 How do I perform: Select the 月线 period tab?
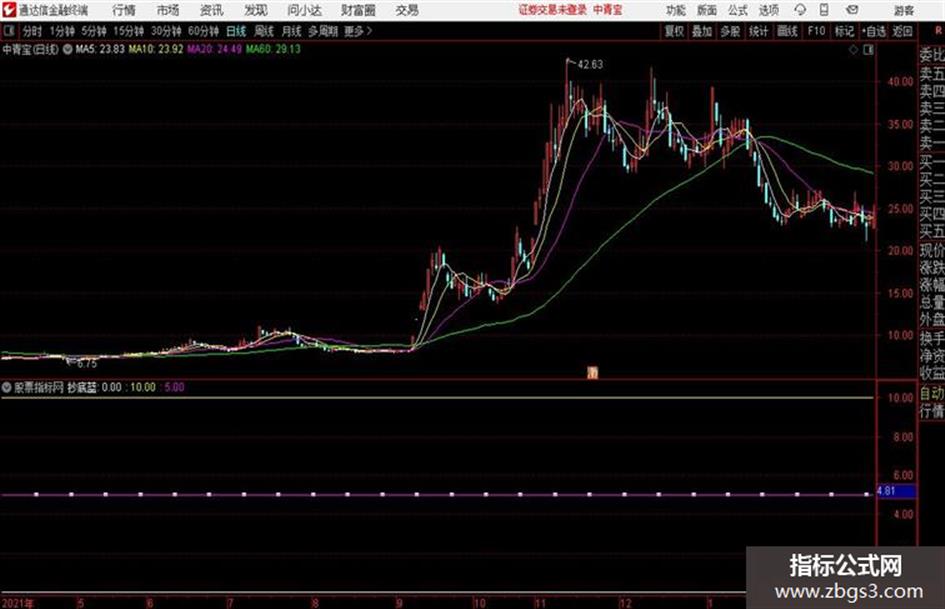[291, 31]
